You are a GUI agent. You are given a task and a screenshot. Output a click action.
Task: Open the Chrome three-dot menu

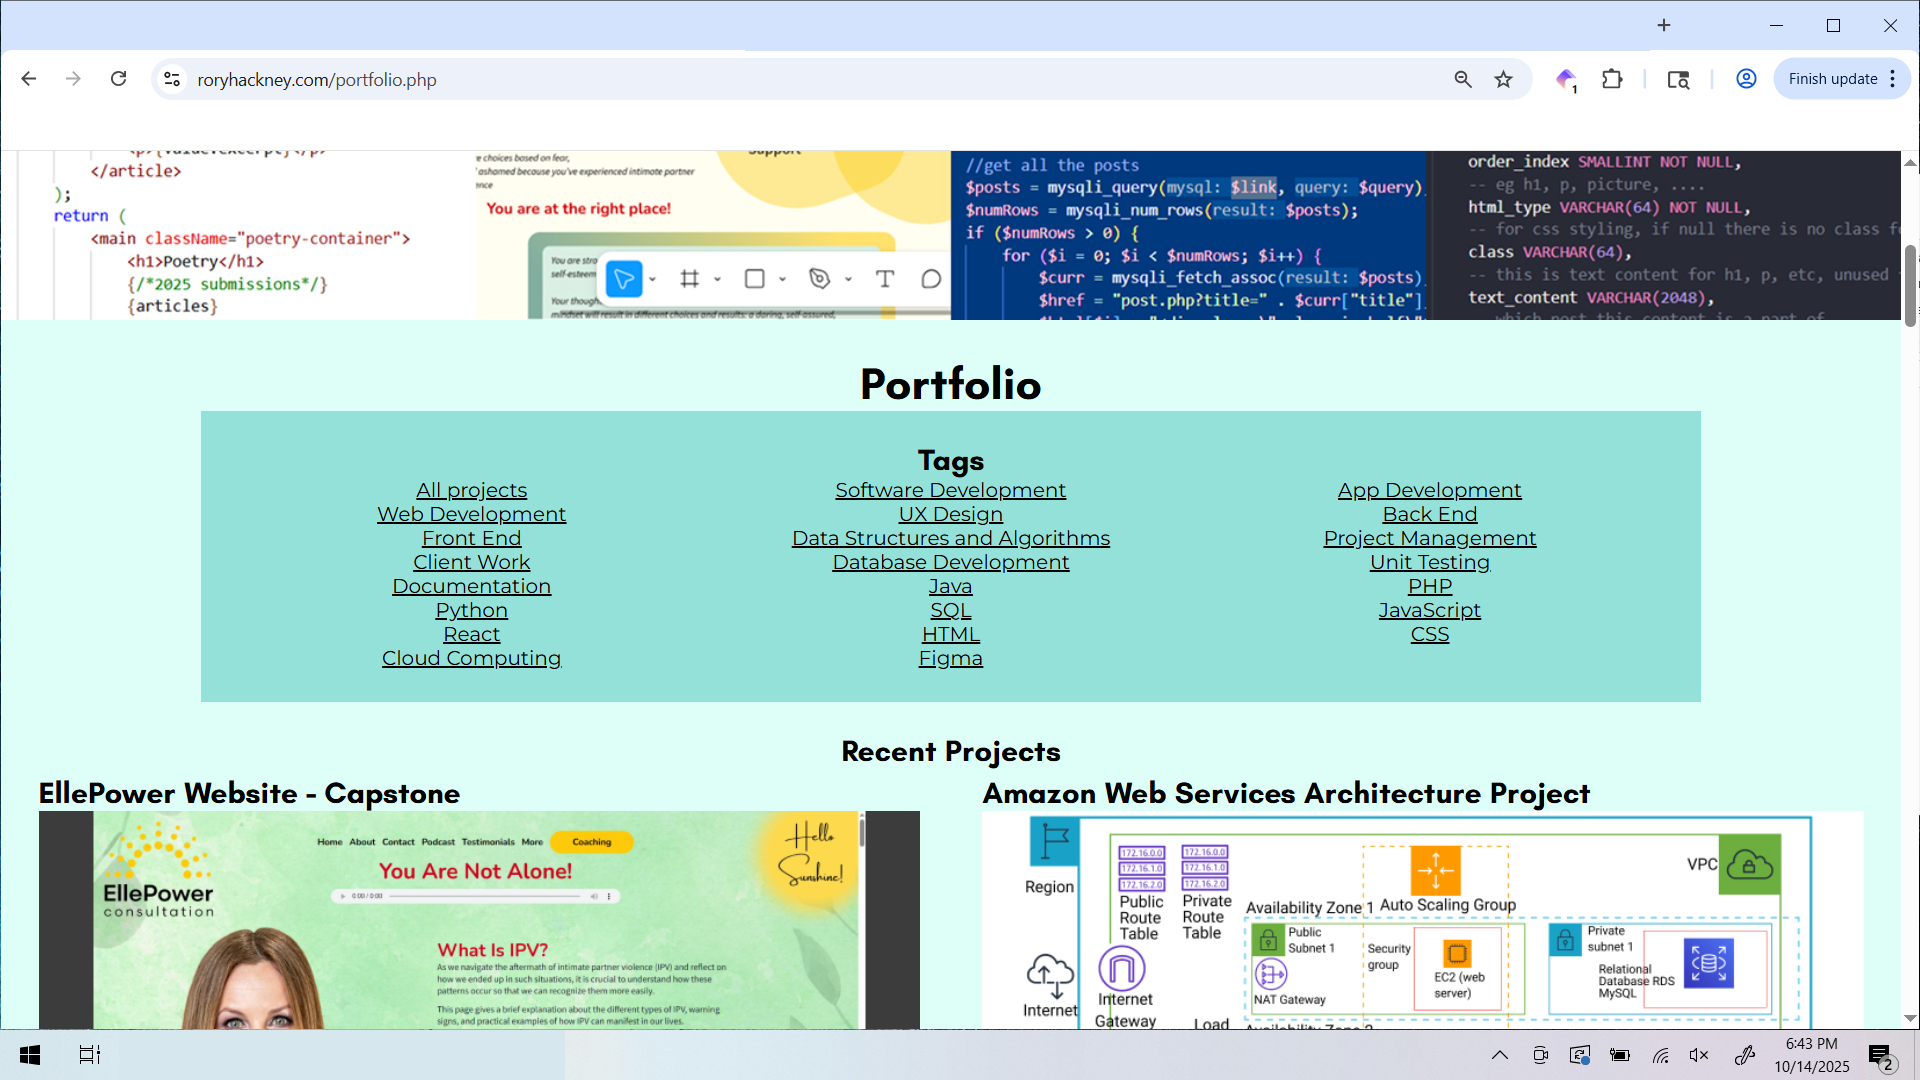(1893, 79)
